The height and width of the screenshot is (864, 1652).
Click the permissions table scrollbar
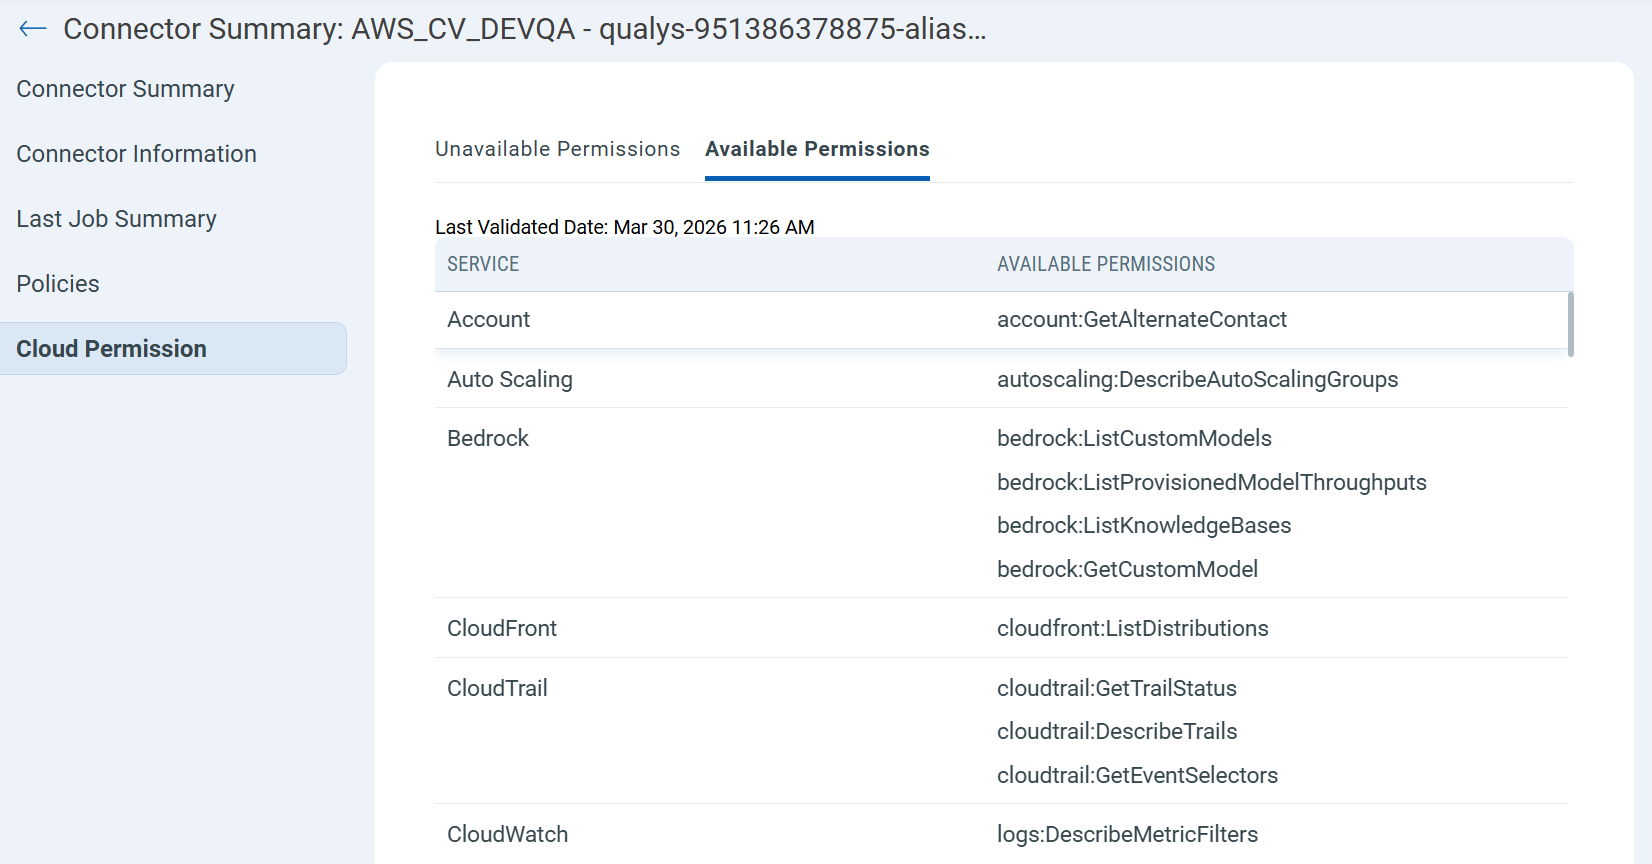coord(1571,324)
